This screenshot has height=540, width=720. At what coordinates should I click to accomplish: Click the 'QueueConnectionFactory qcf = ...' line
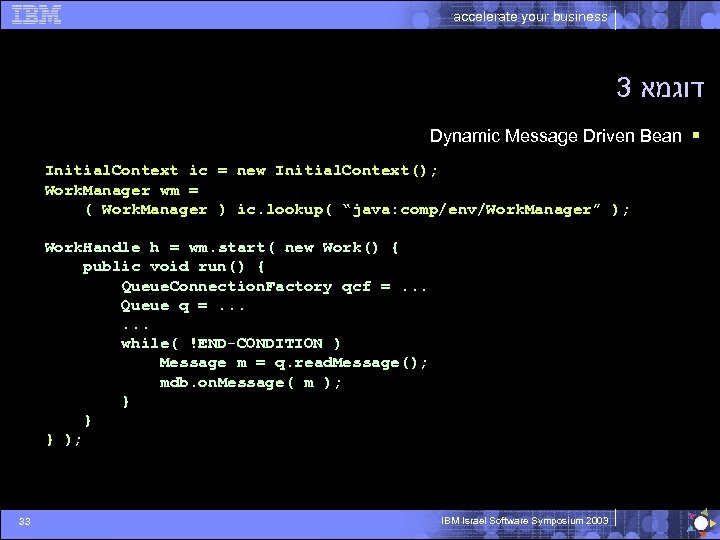coord(274,287)
